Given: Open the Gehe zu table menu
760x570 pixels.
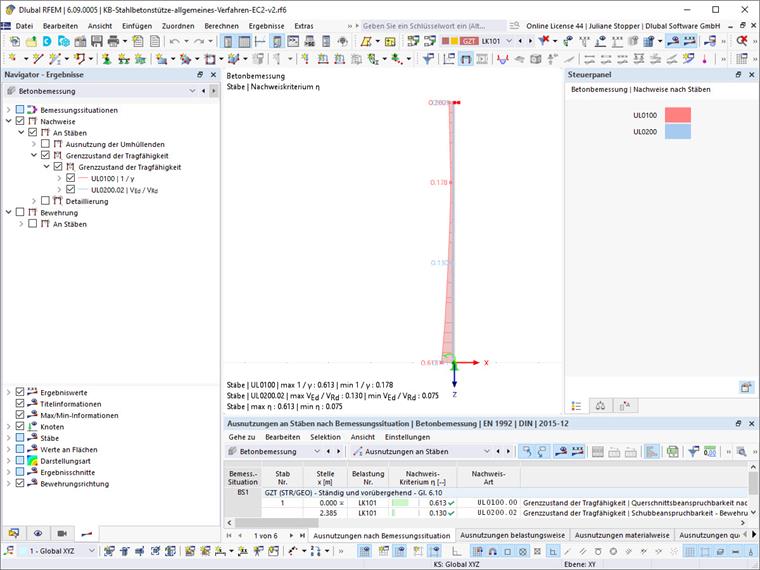Looking at the screenshot, I should tap(241, 437).
